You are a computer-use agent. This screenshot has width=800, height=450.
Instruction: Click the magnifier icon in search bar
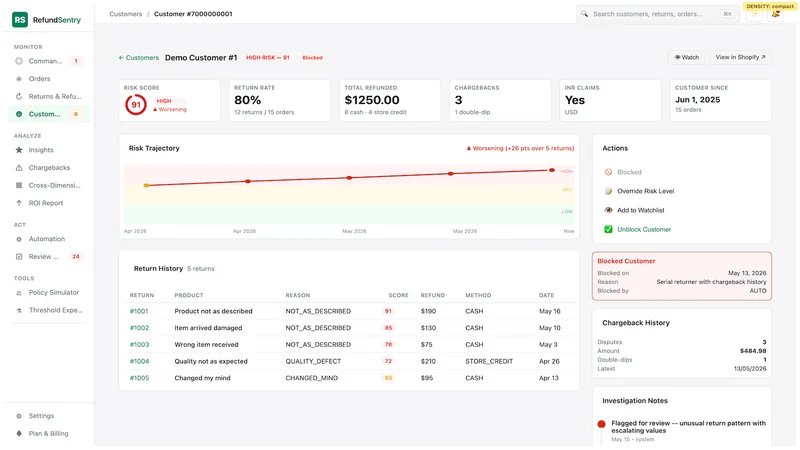584,14
